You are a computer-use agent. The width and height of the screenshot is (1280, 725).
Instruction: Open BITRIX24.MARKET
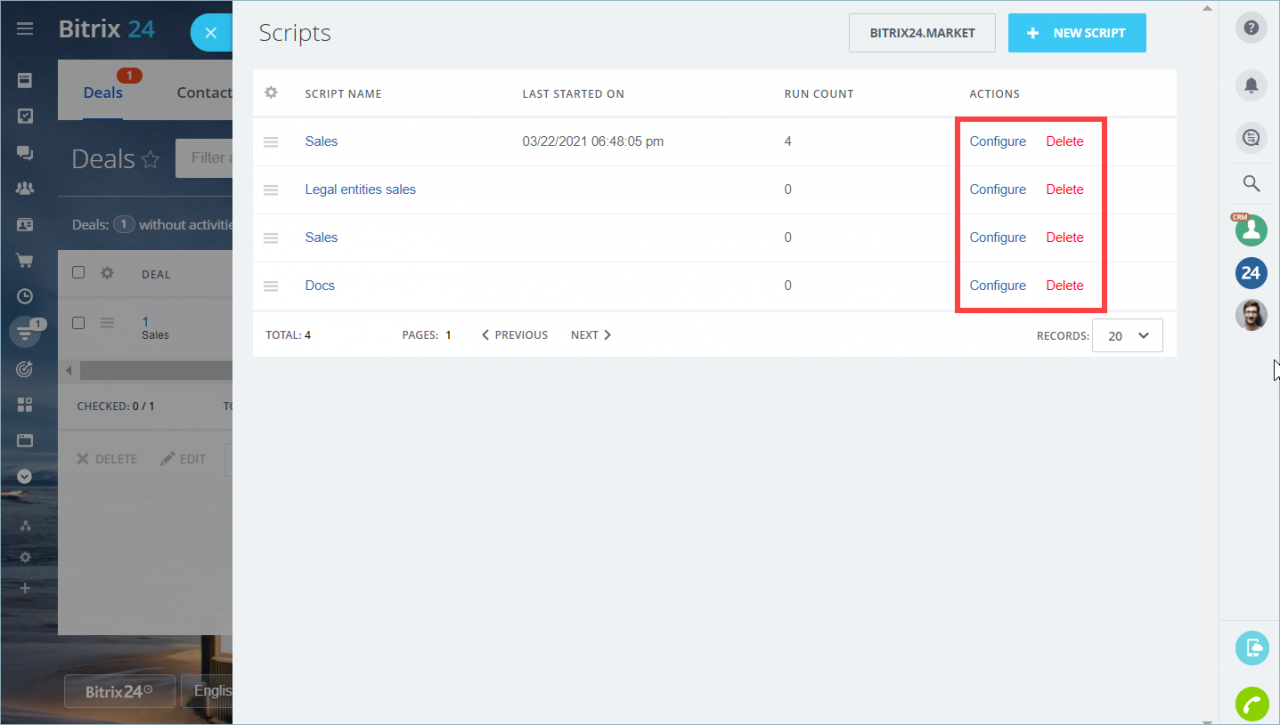click(922, 33)
